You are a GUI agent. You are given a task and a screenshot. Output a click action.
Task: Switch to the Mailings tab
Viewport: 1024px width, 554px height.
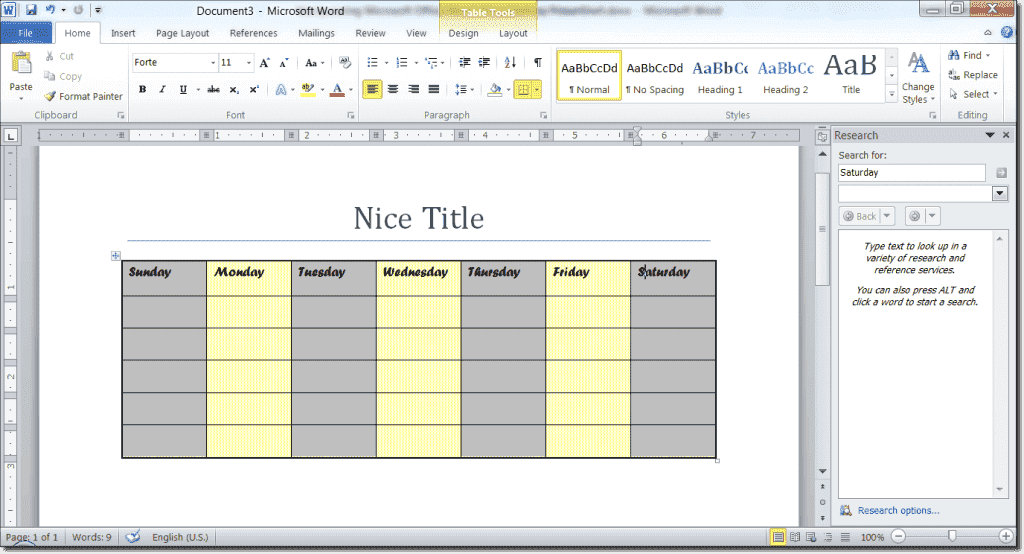pos(316,33)
